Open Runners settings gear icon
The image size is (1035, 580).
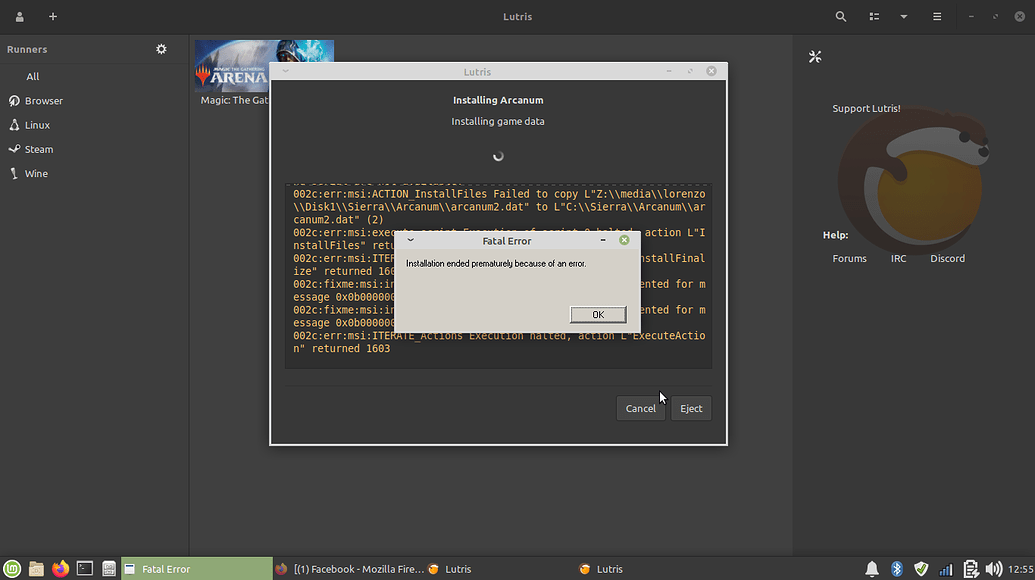161,49
